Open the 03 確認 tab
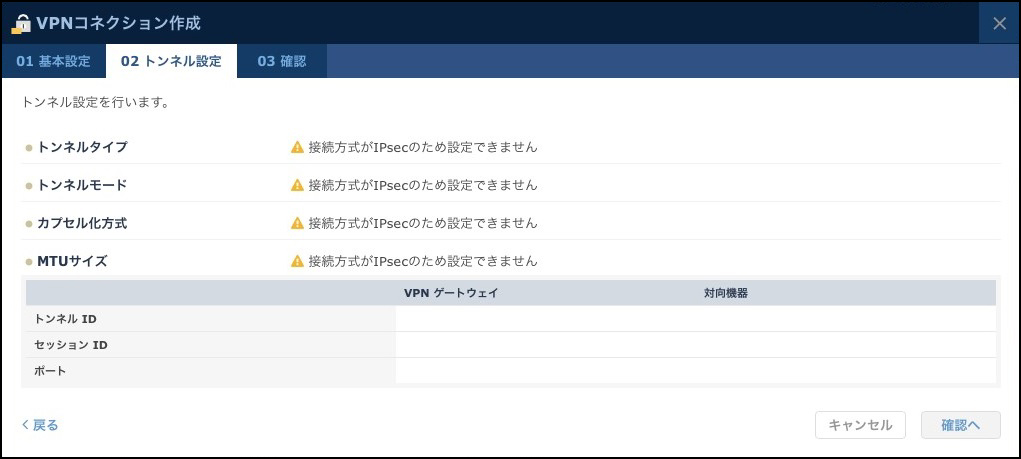1021x459 pixels. coord(281,61)
